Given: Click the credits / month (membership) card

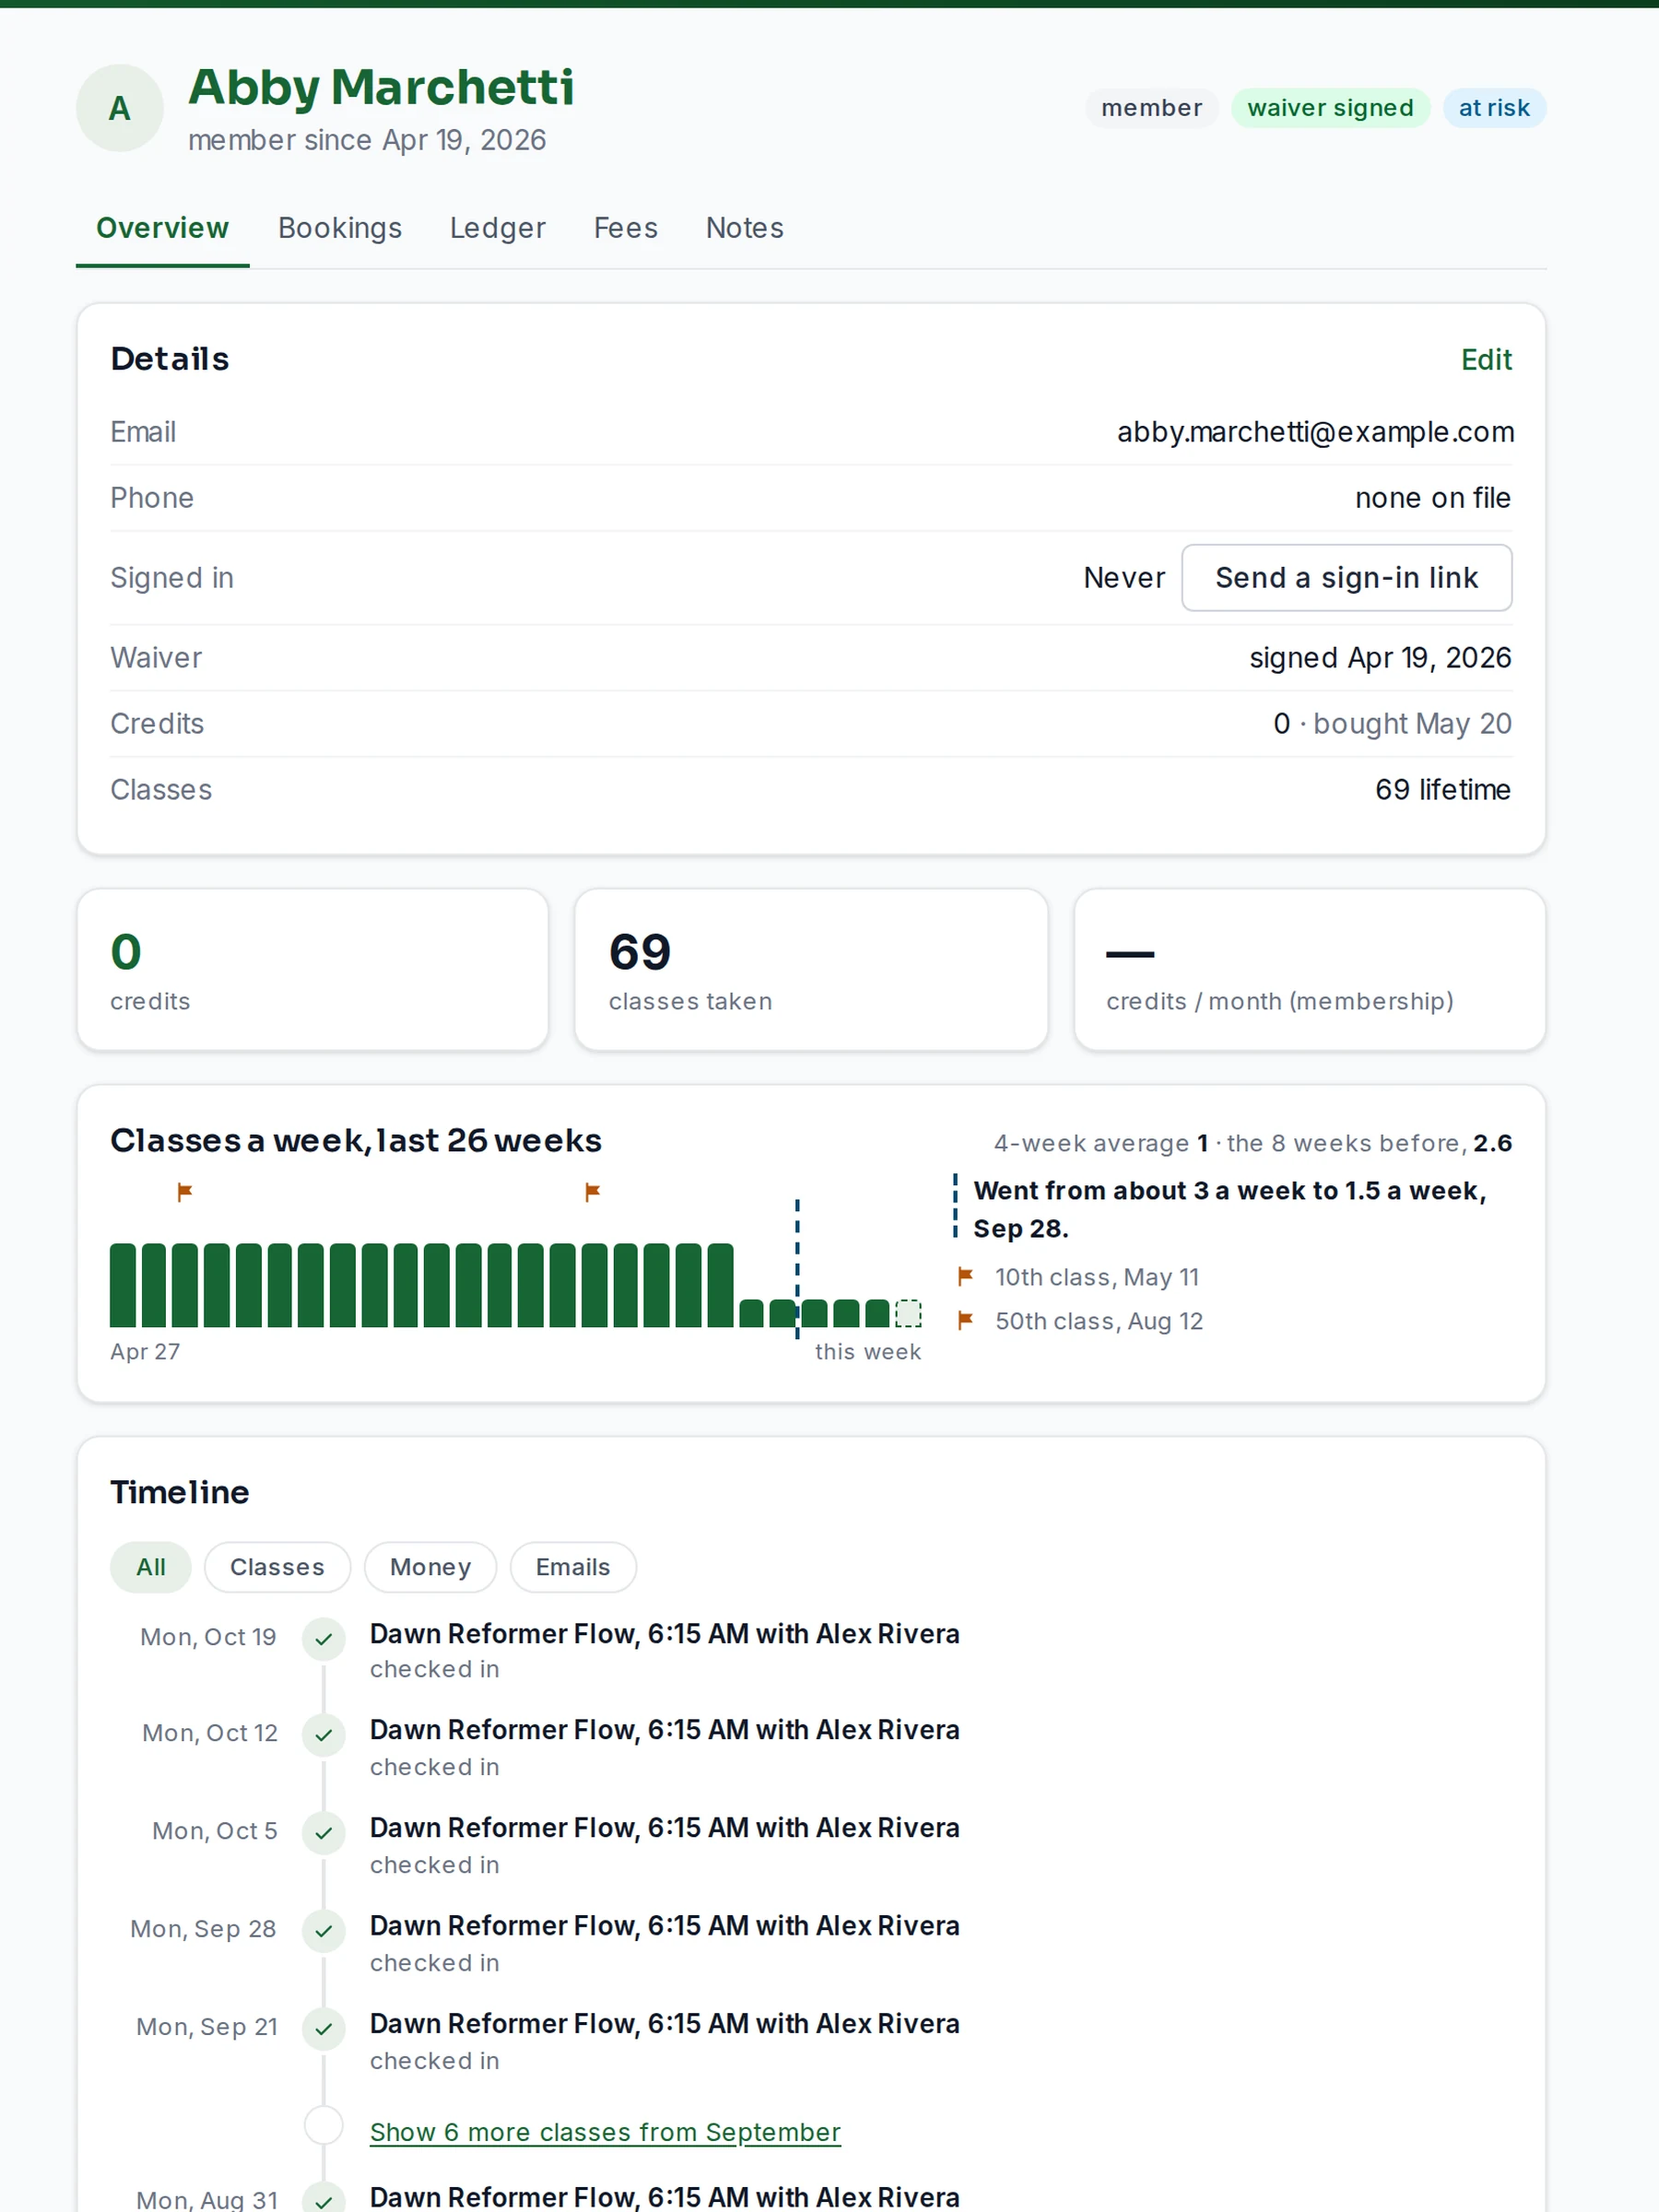Looking at the screenshot, I should tap(1310, 970).
